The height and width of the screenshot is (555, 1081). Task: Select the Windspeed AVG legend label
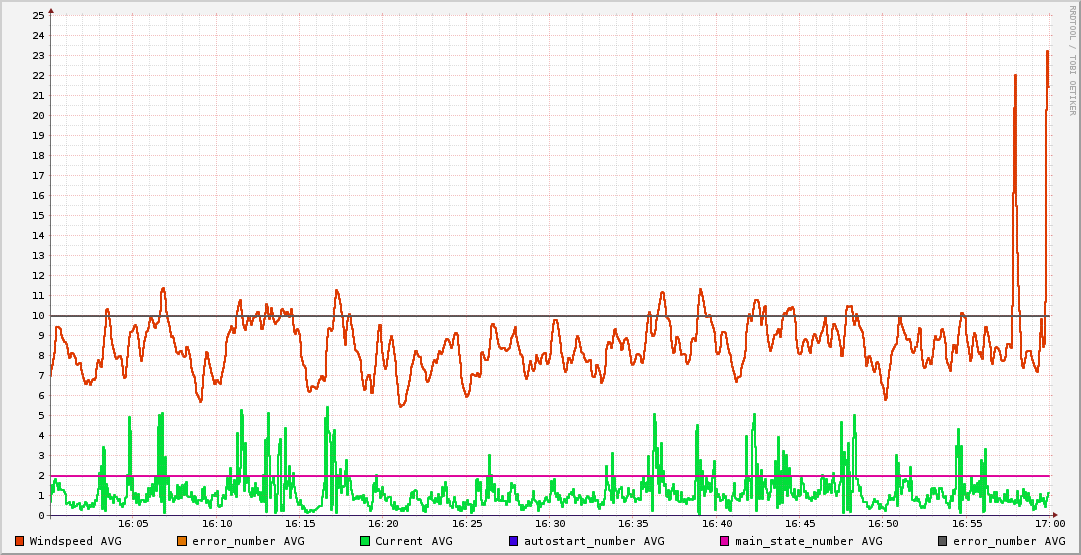click(x=75, y=541)
